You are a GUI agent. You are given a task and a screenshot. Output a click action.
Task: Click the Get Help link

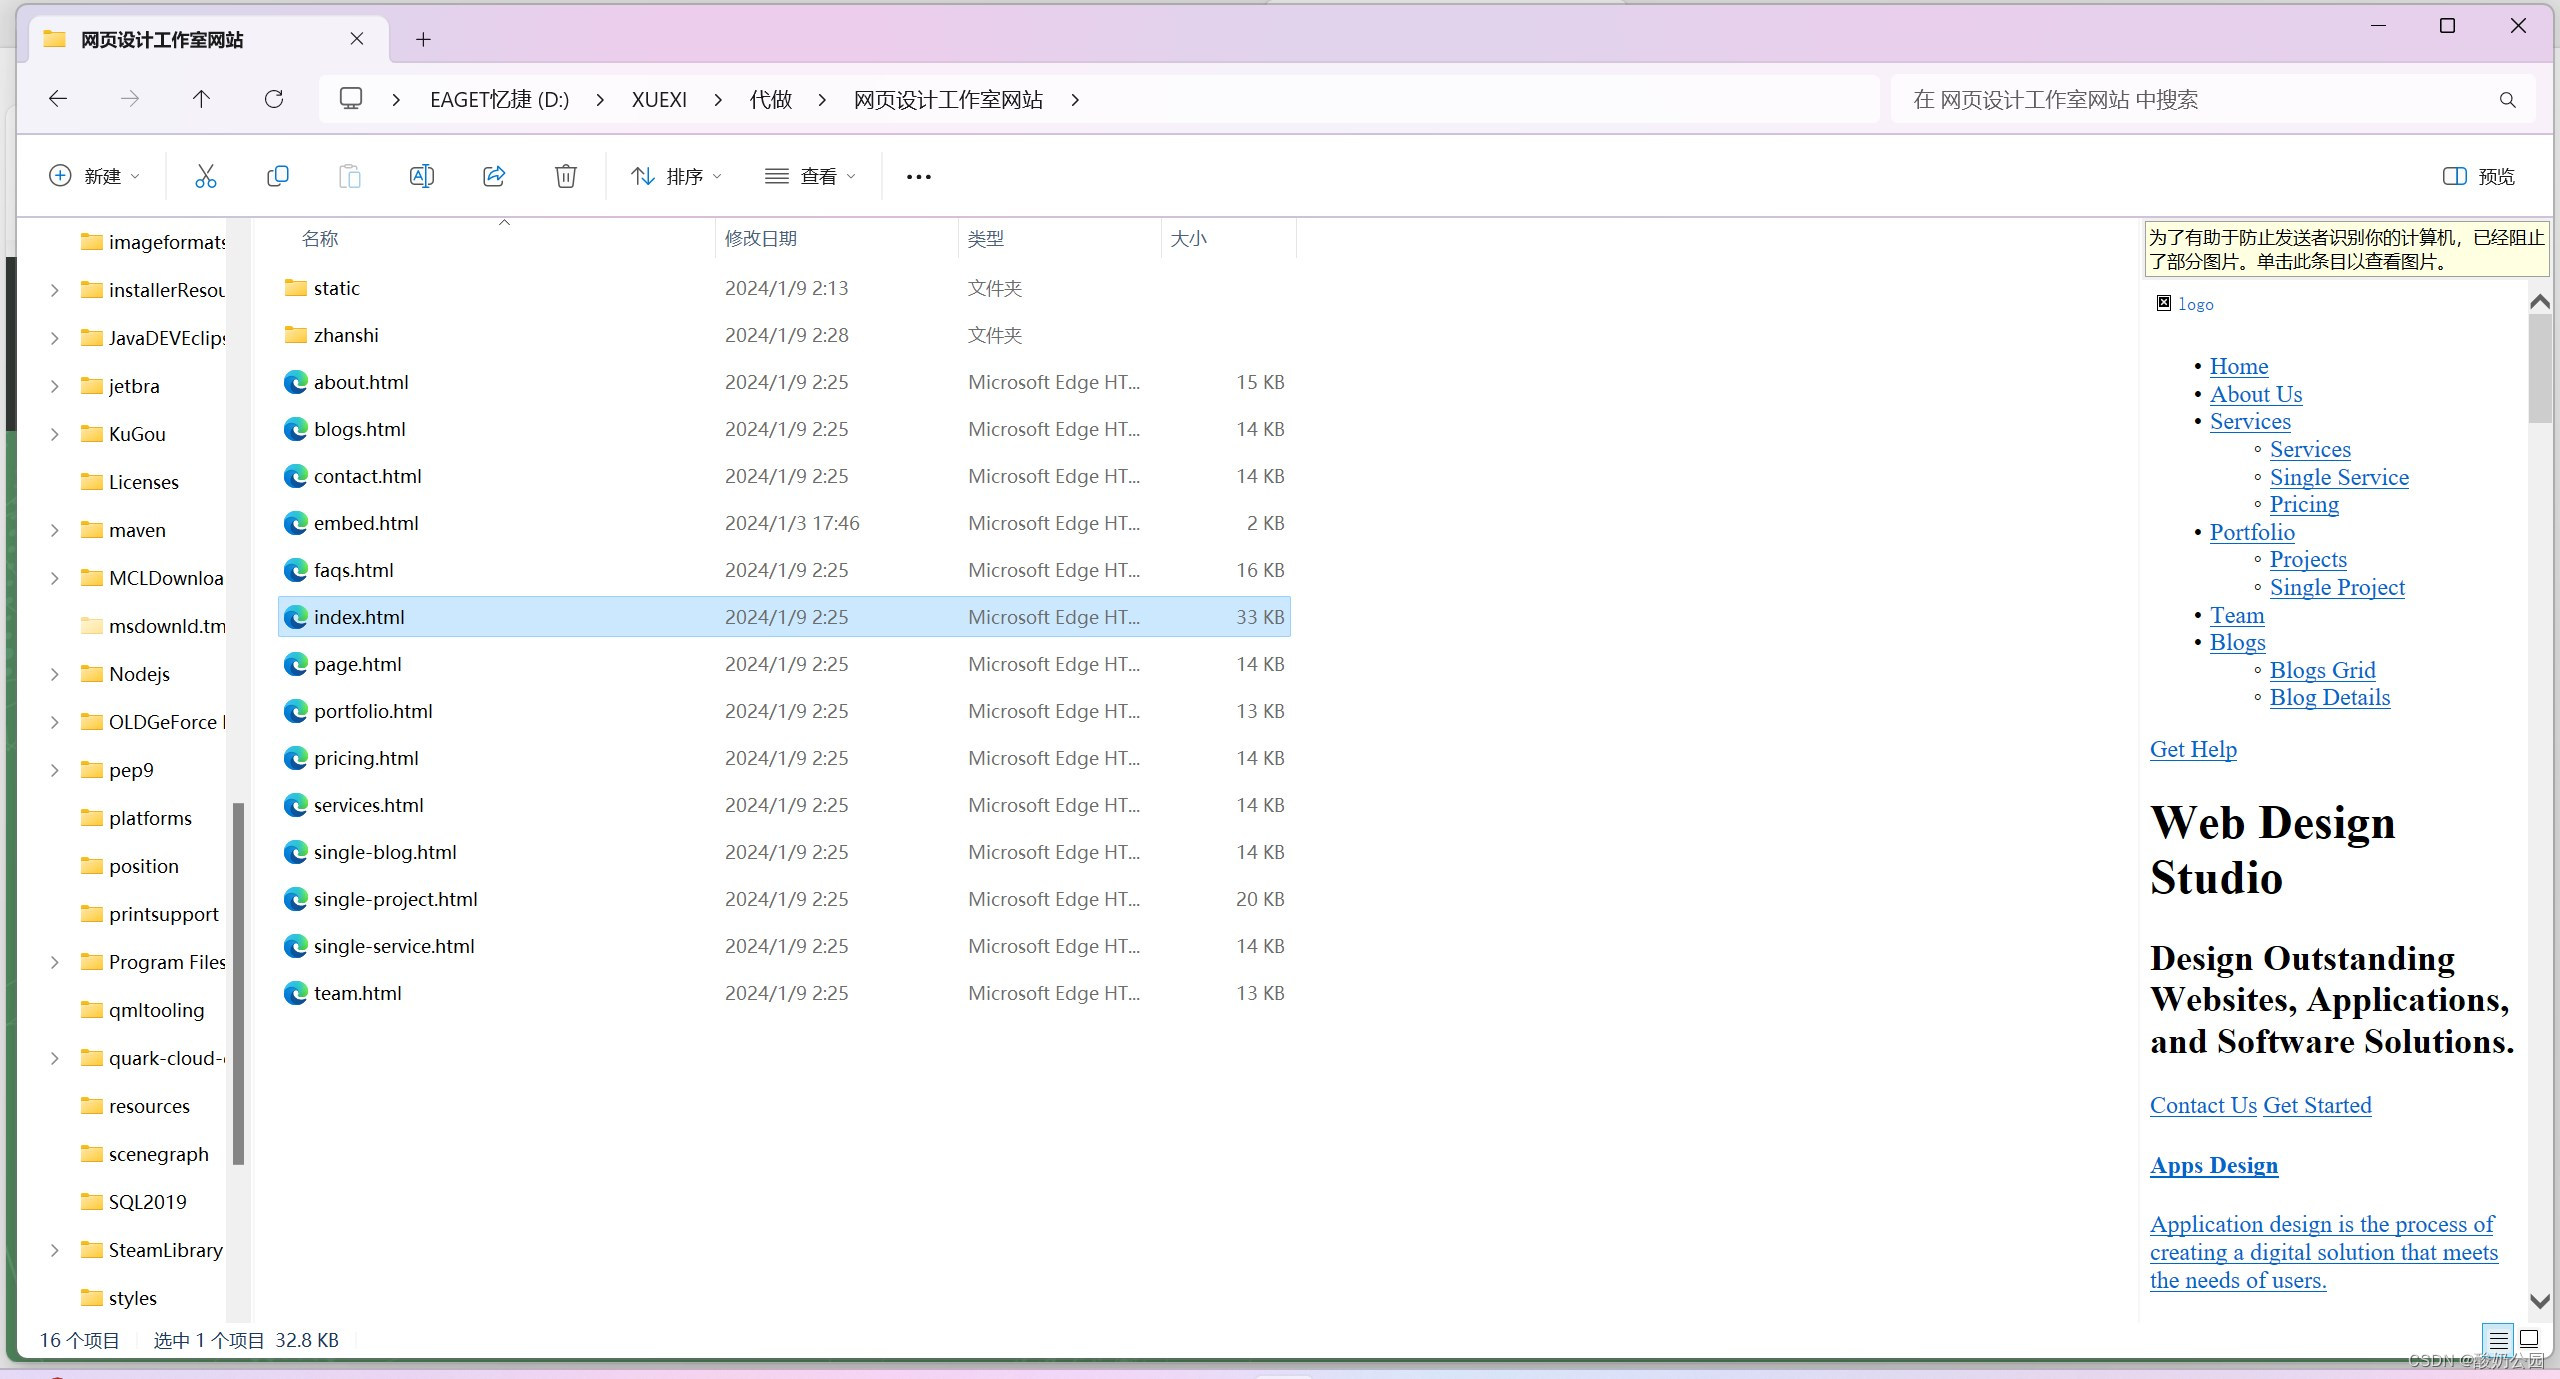tap(2193, 749)
